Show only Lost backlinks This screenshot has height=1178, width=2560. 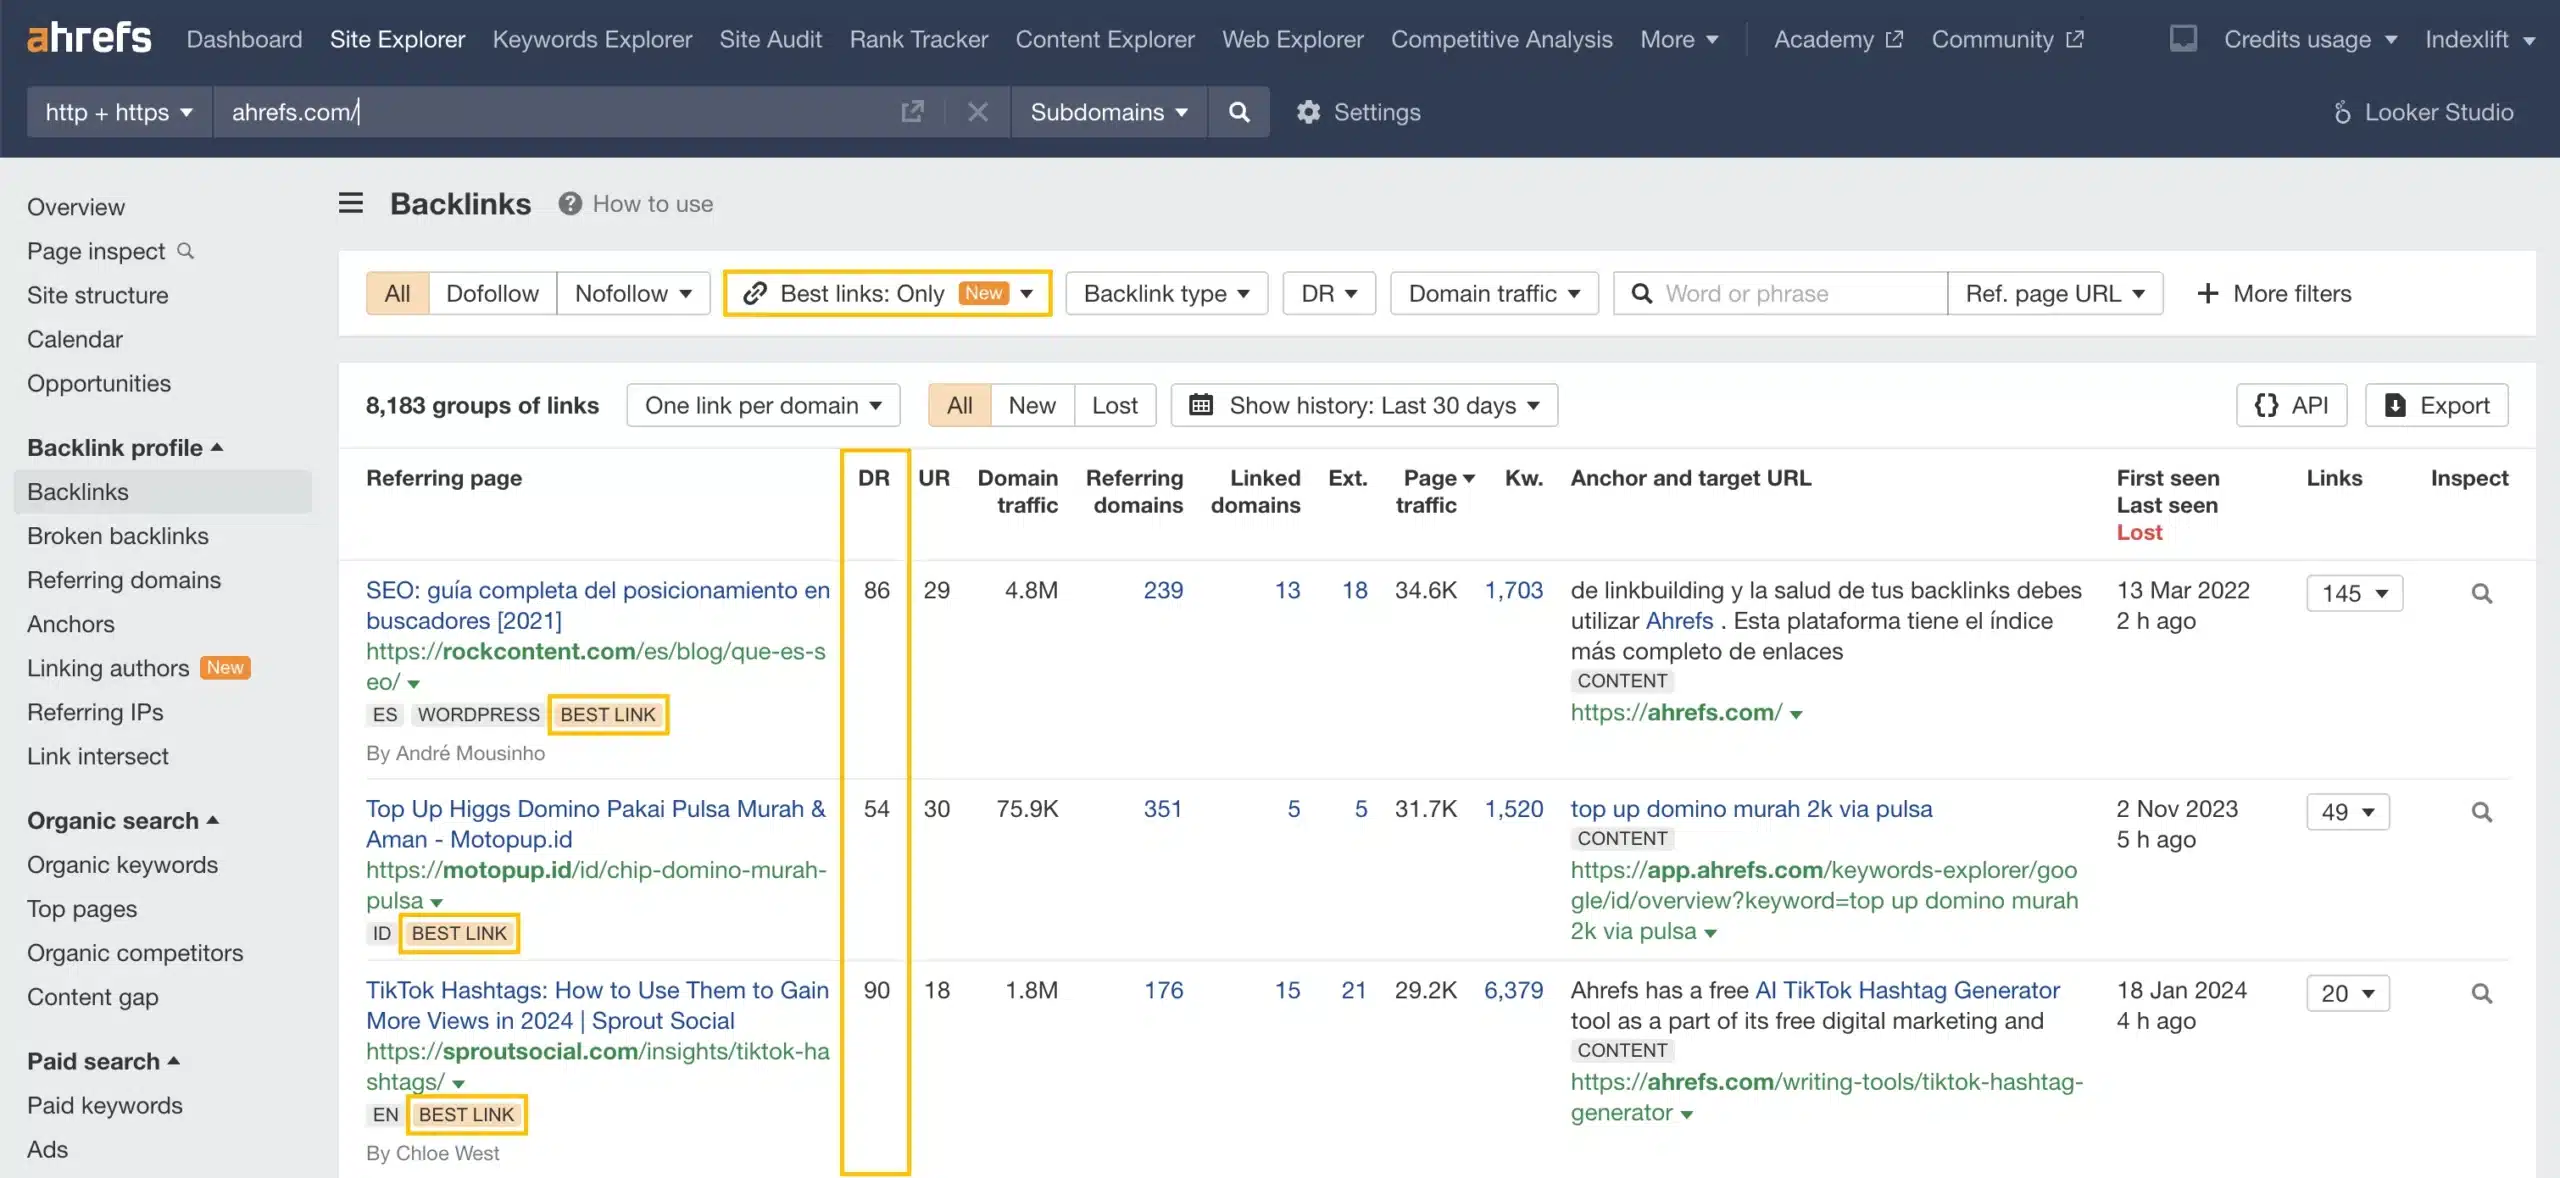(1115, 405)
